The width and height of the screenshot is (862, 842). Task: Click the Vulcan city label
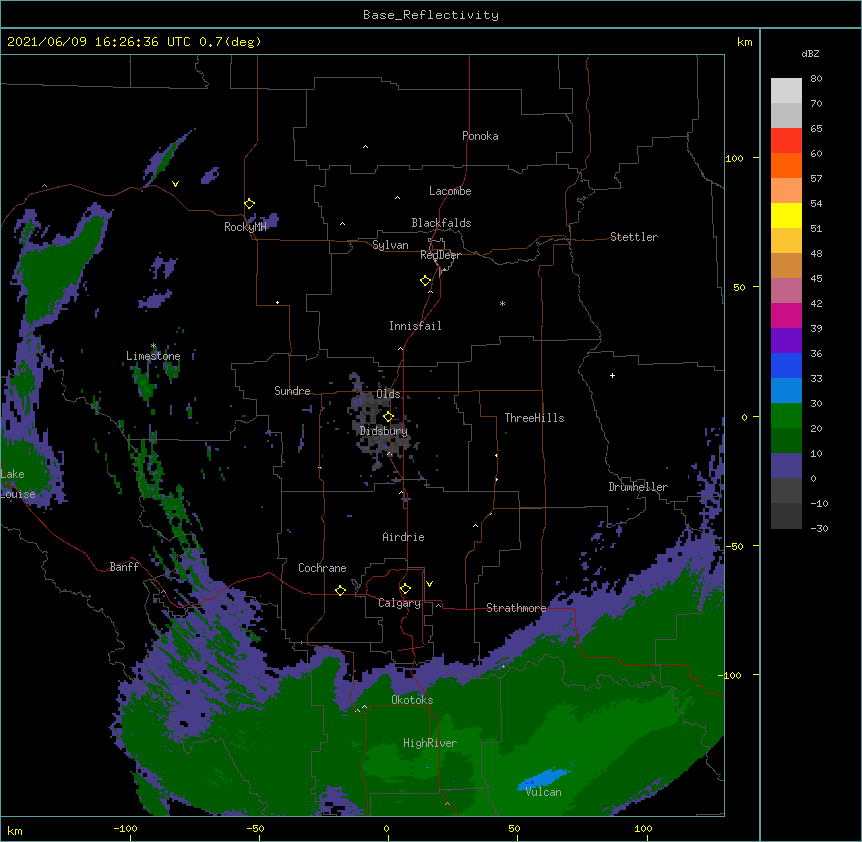[543, 792]
